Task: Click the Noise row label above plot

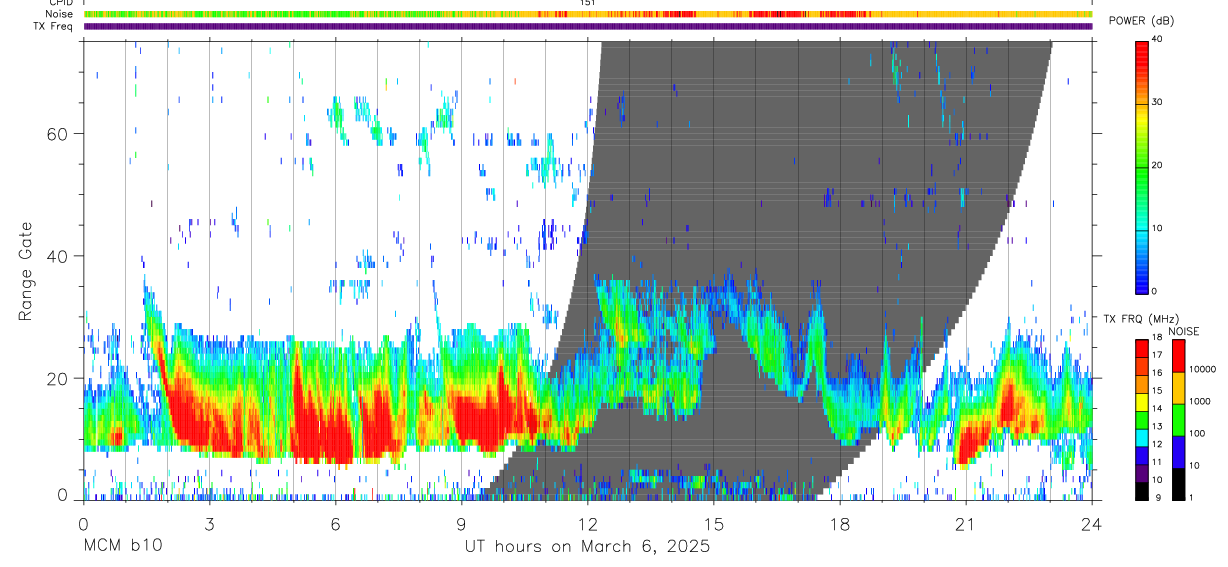Action: tap(61, 14)
